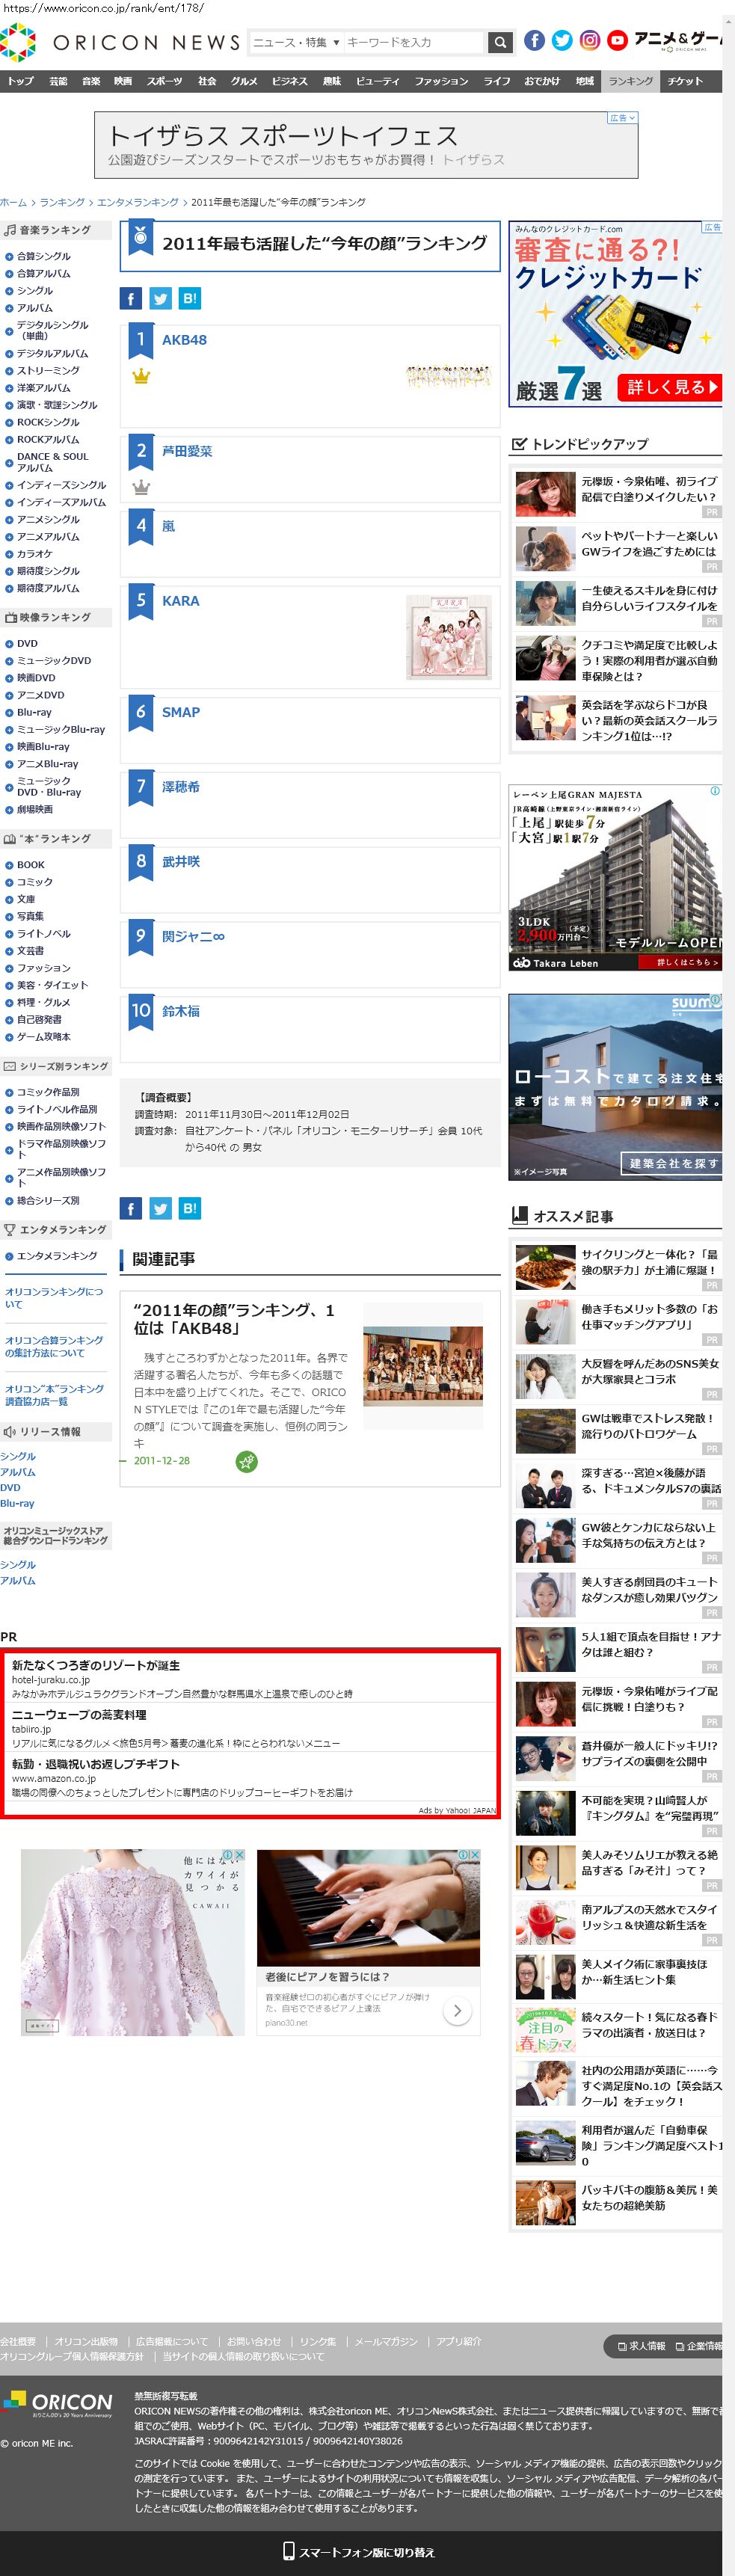735x2576 pixels.
Task: Open the 芦田愛菜 rank 2 link
Action: coord(187,451)
